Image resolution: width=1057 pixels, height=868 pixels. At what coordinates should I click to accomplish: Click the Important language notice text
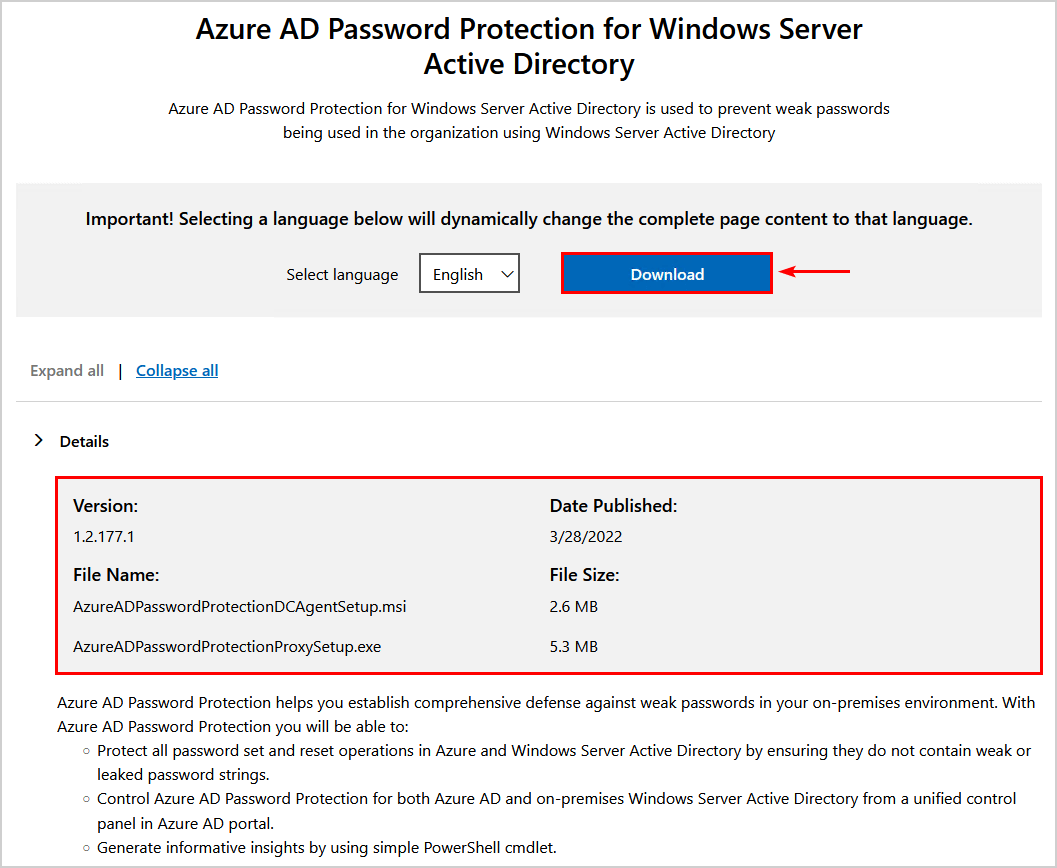529,219
